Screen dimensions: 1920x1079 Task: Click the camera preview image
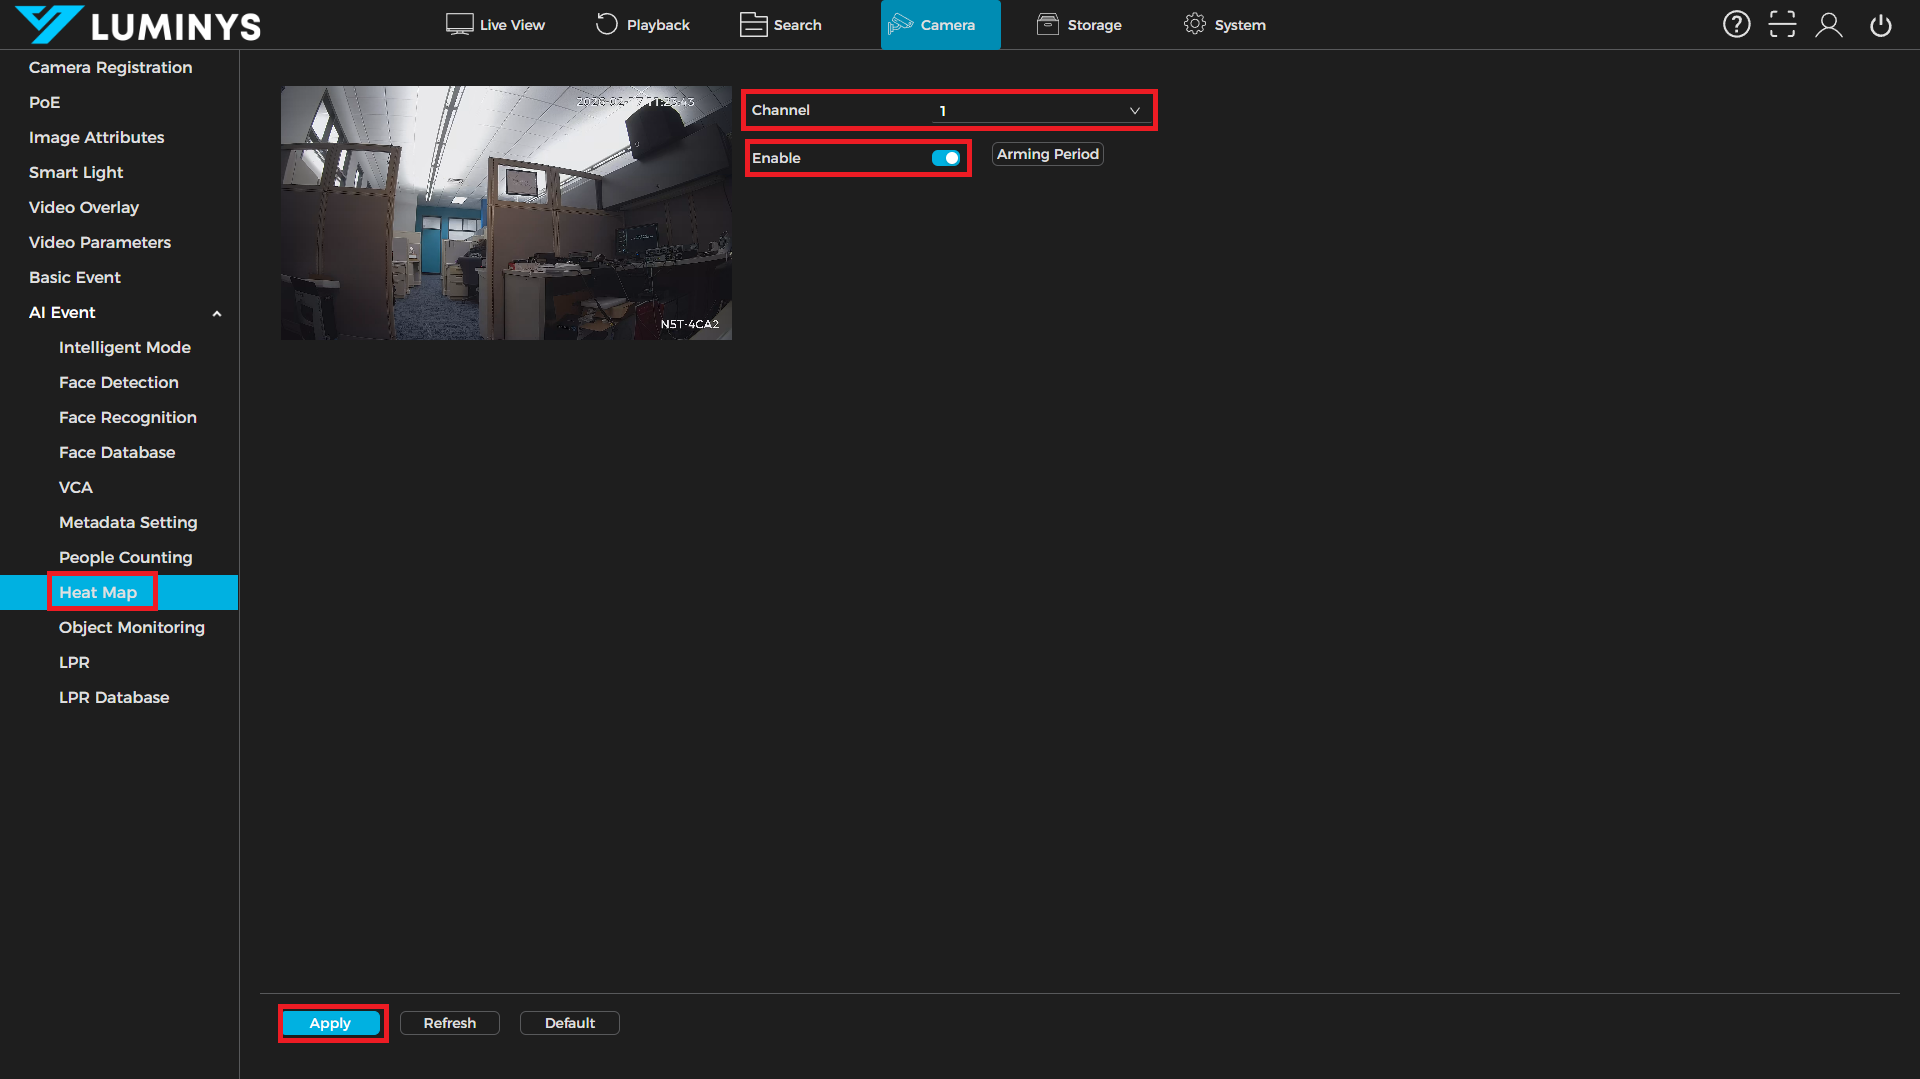[x=506, y=213]
